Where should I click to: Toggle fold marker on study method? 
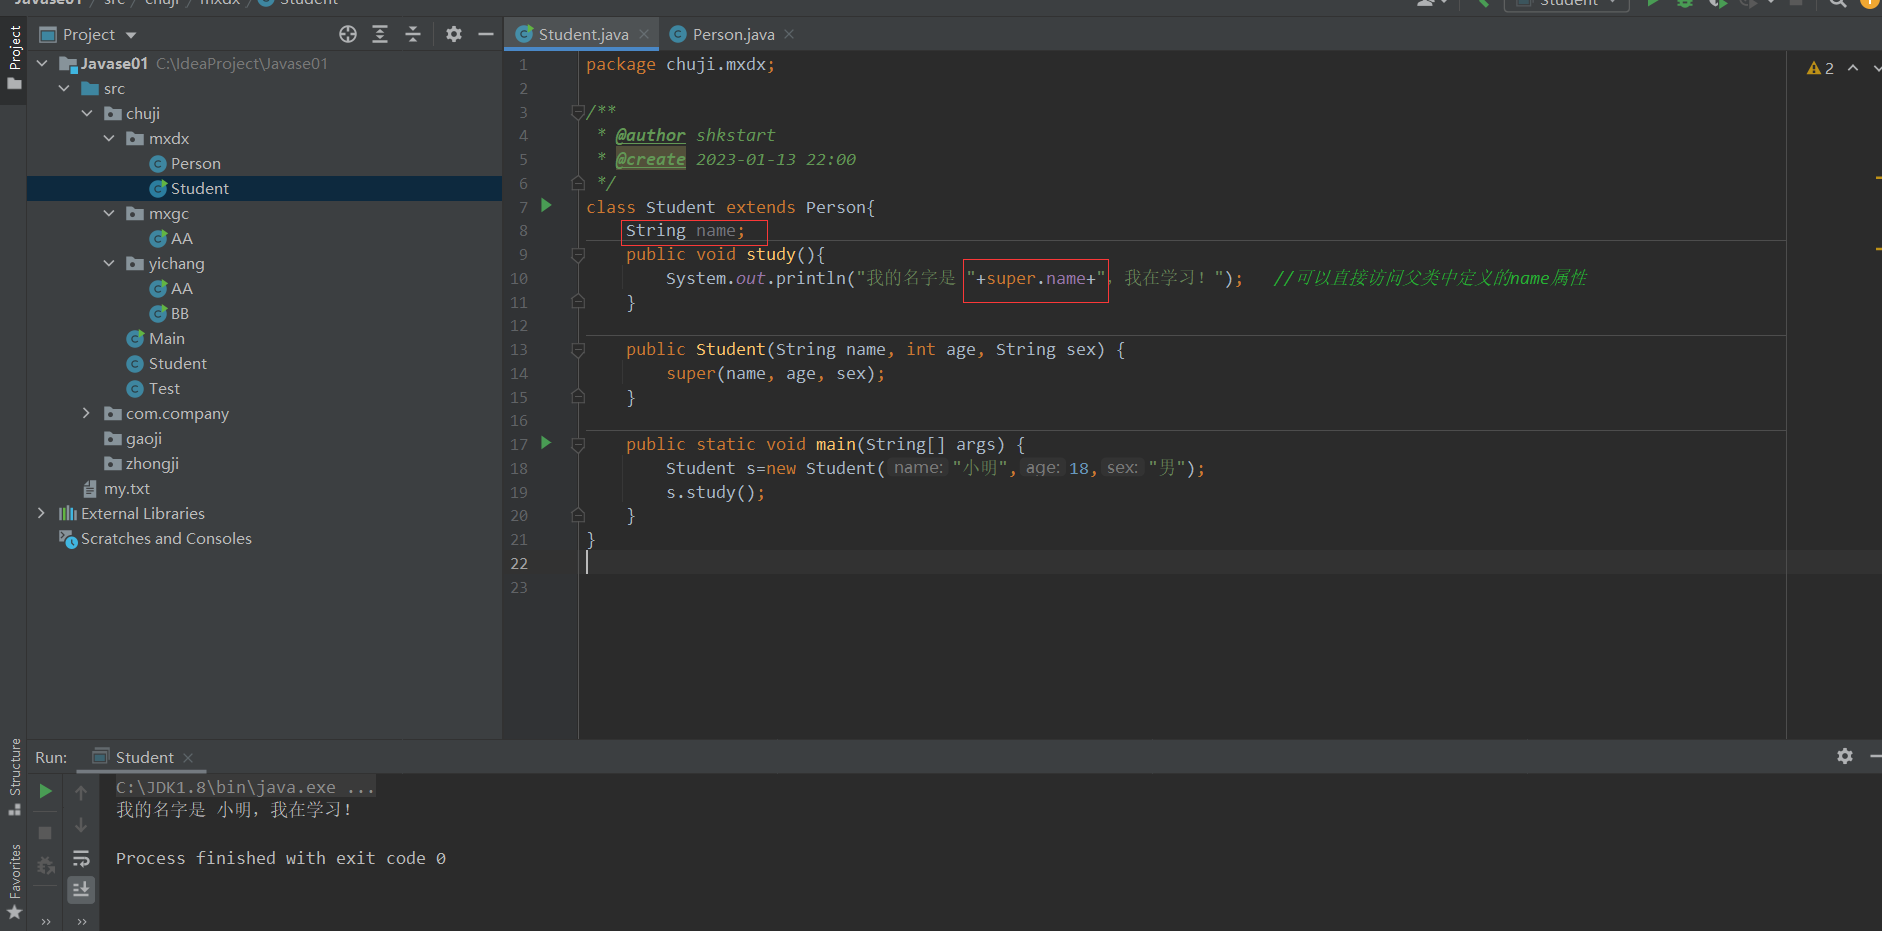[x=578, y=255]
